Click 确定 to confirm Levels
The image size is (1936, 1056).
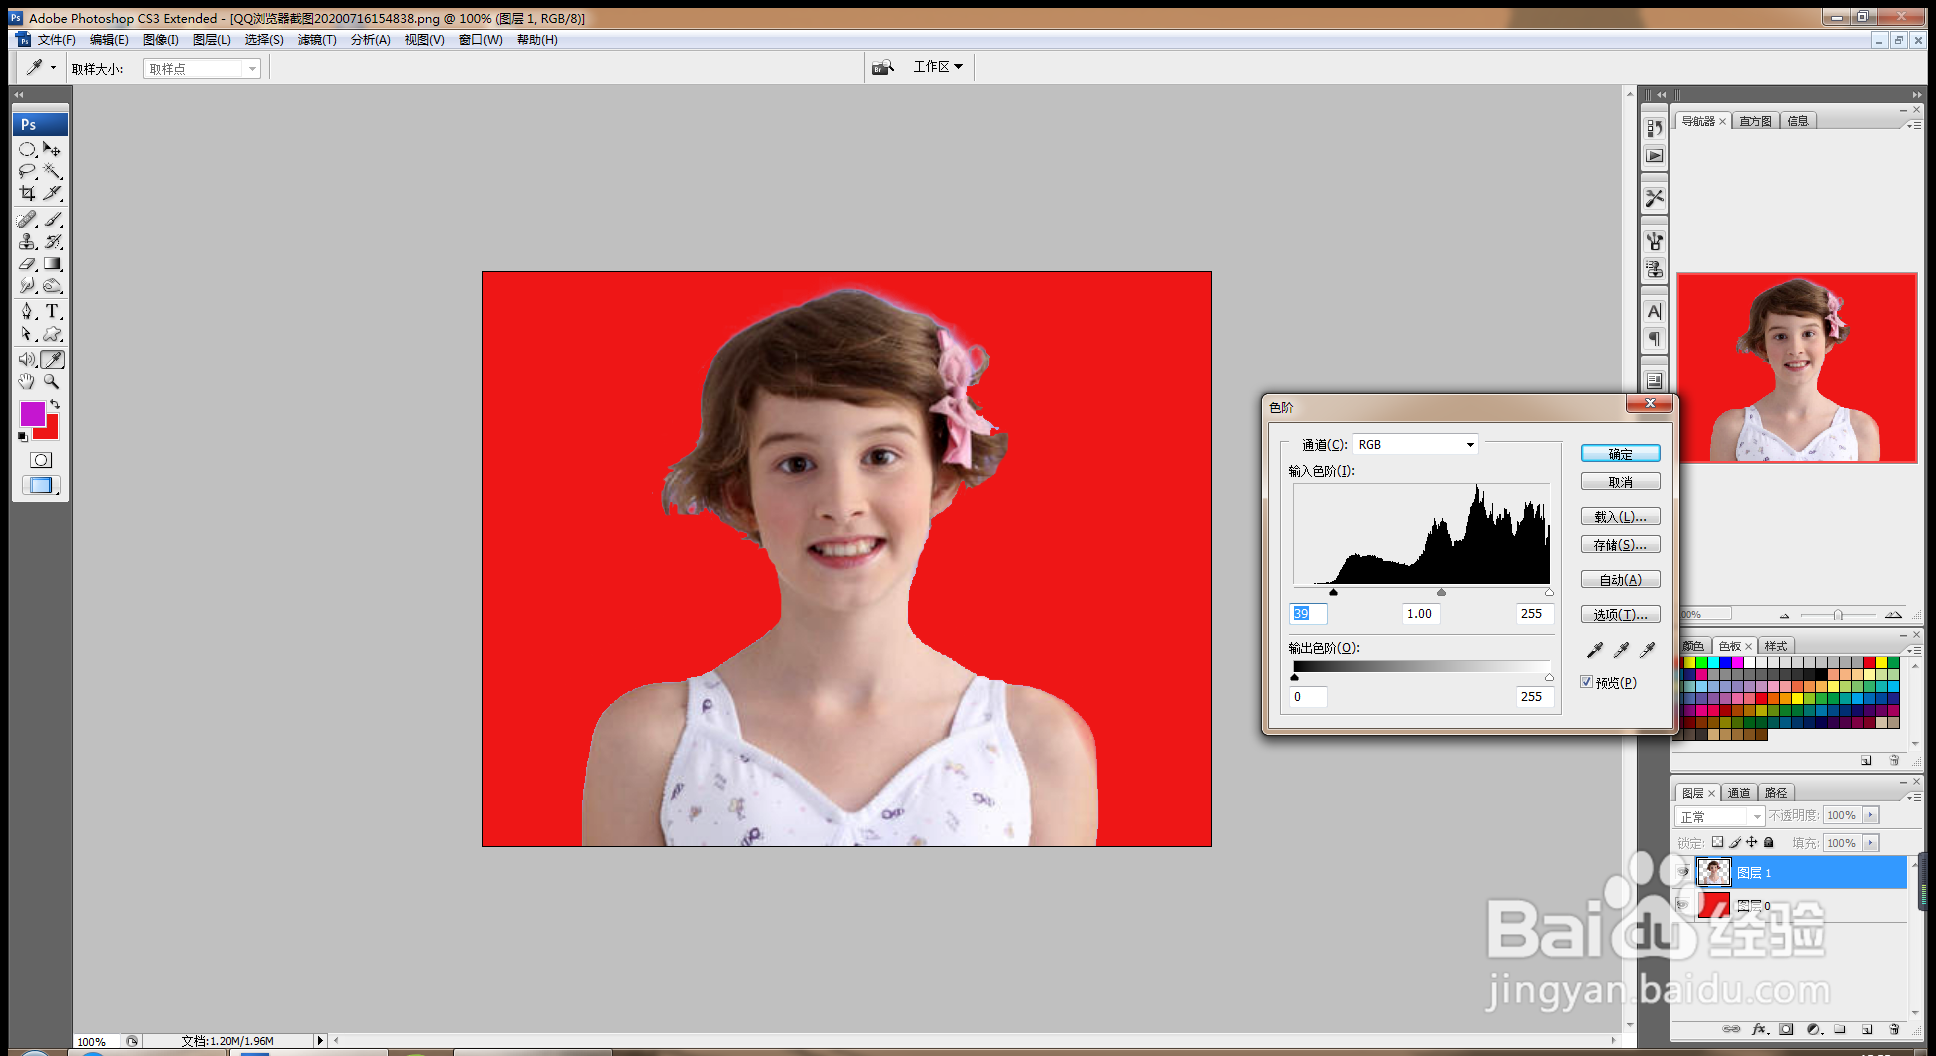[x=1621, y=454]
